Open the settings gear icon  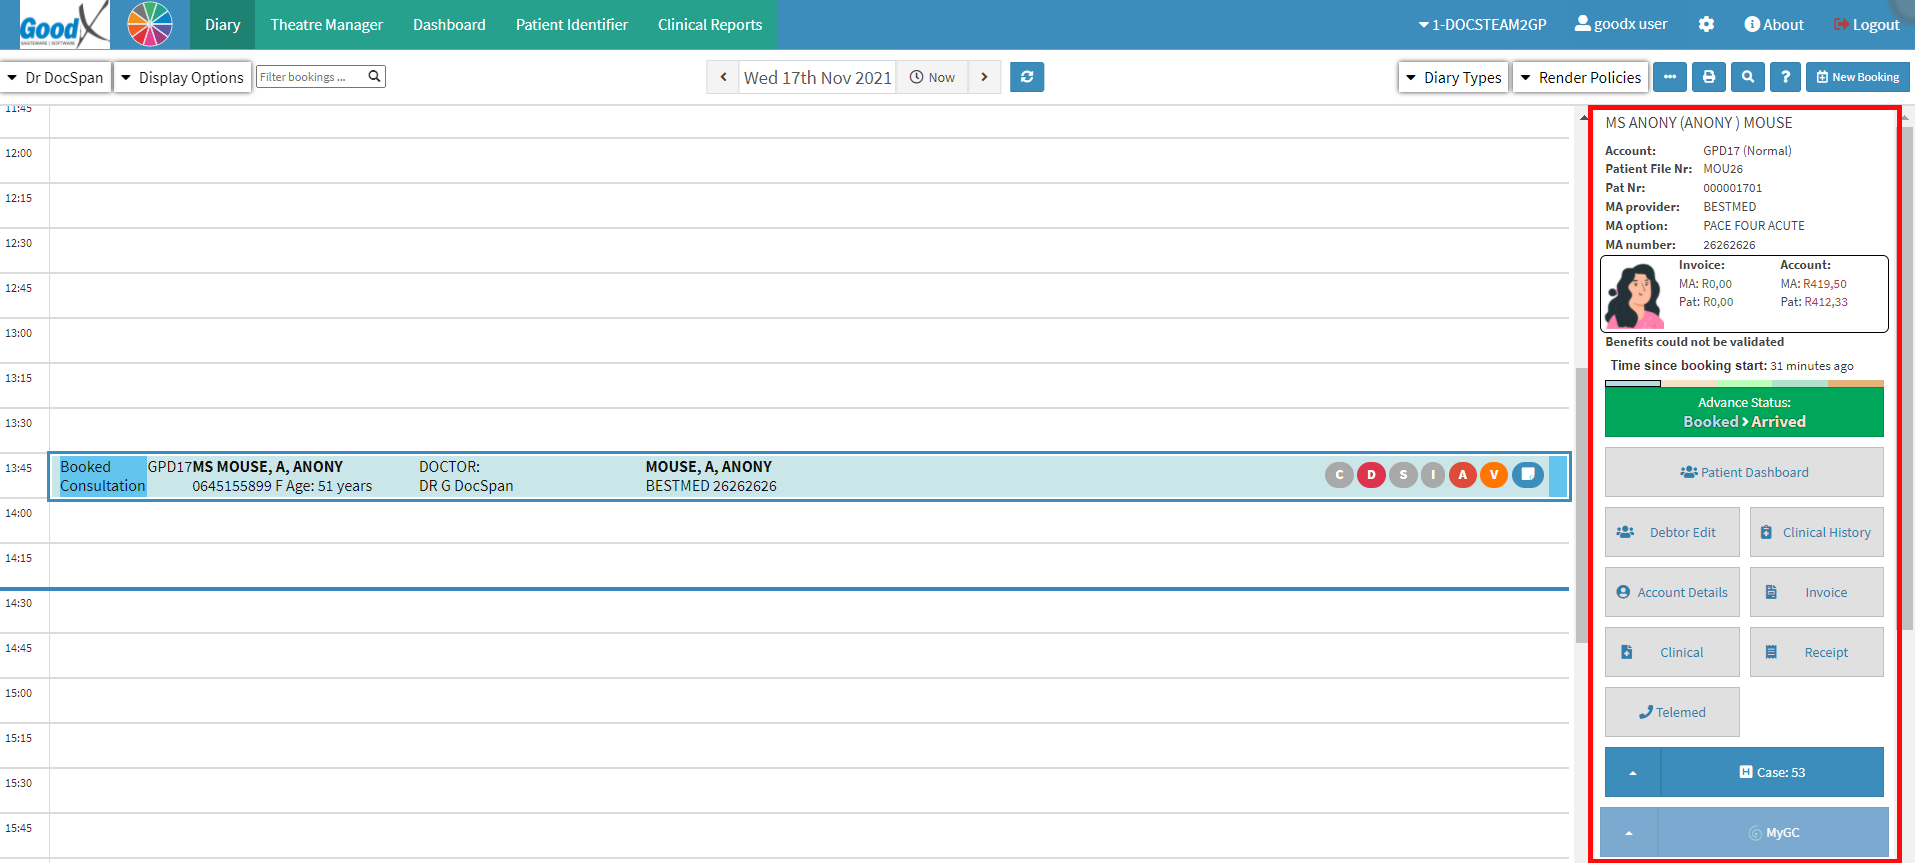(1706, 24)
